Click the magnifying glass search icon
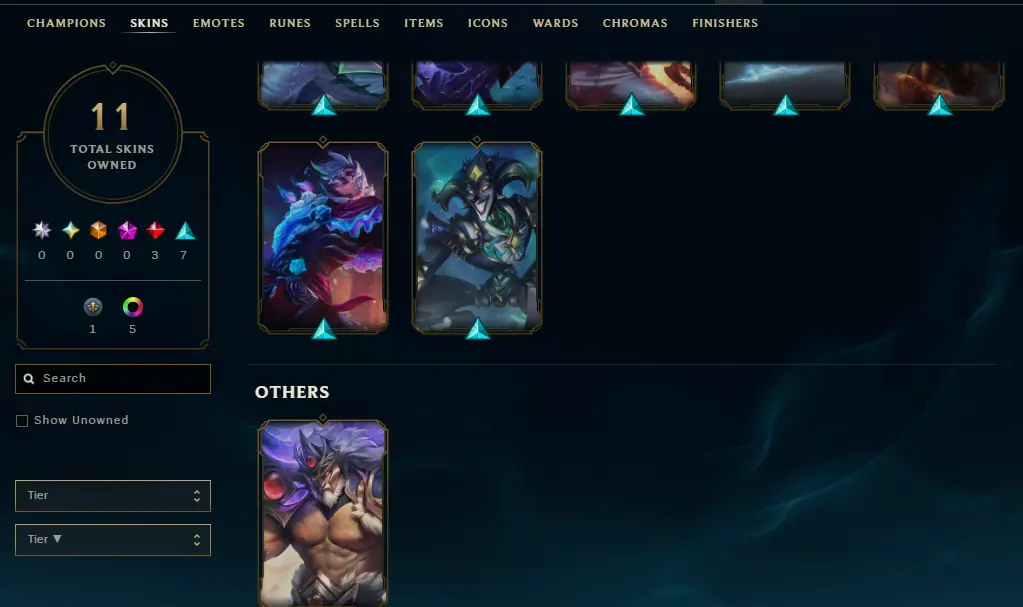The height and width of the screenshot is (607, 1023). tap(29, 379)
